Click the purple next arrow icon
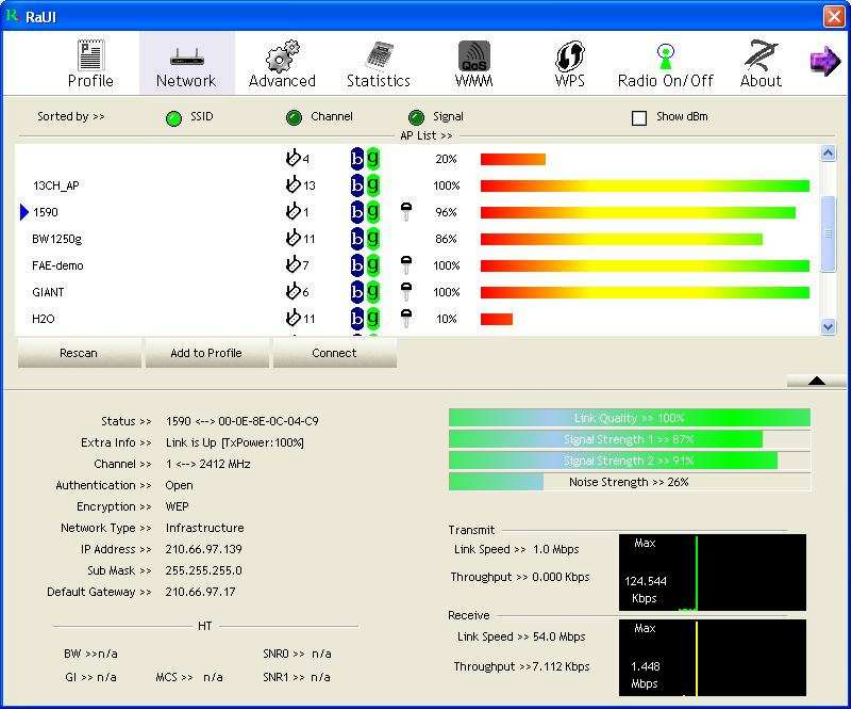 [825, 61]
